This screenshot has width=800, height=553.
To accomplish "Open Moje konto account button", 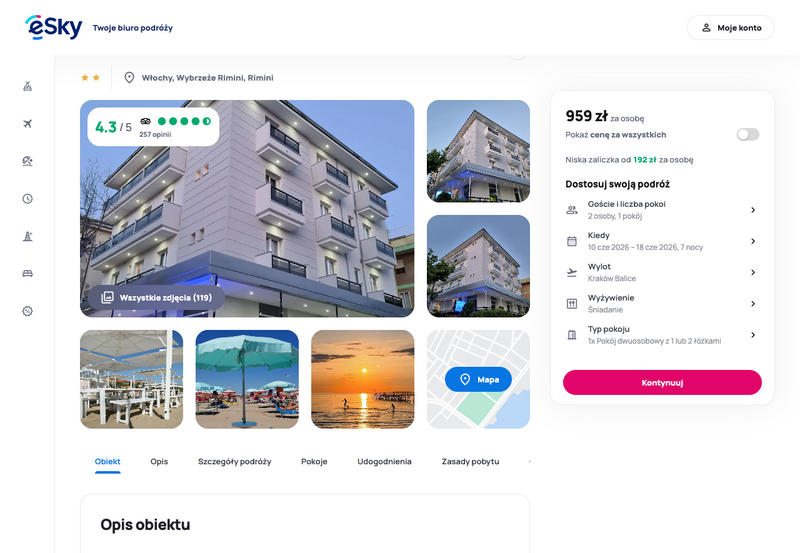I will click(x=731, y=28).
